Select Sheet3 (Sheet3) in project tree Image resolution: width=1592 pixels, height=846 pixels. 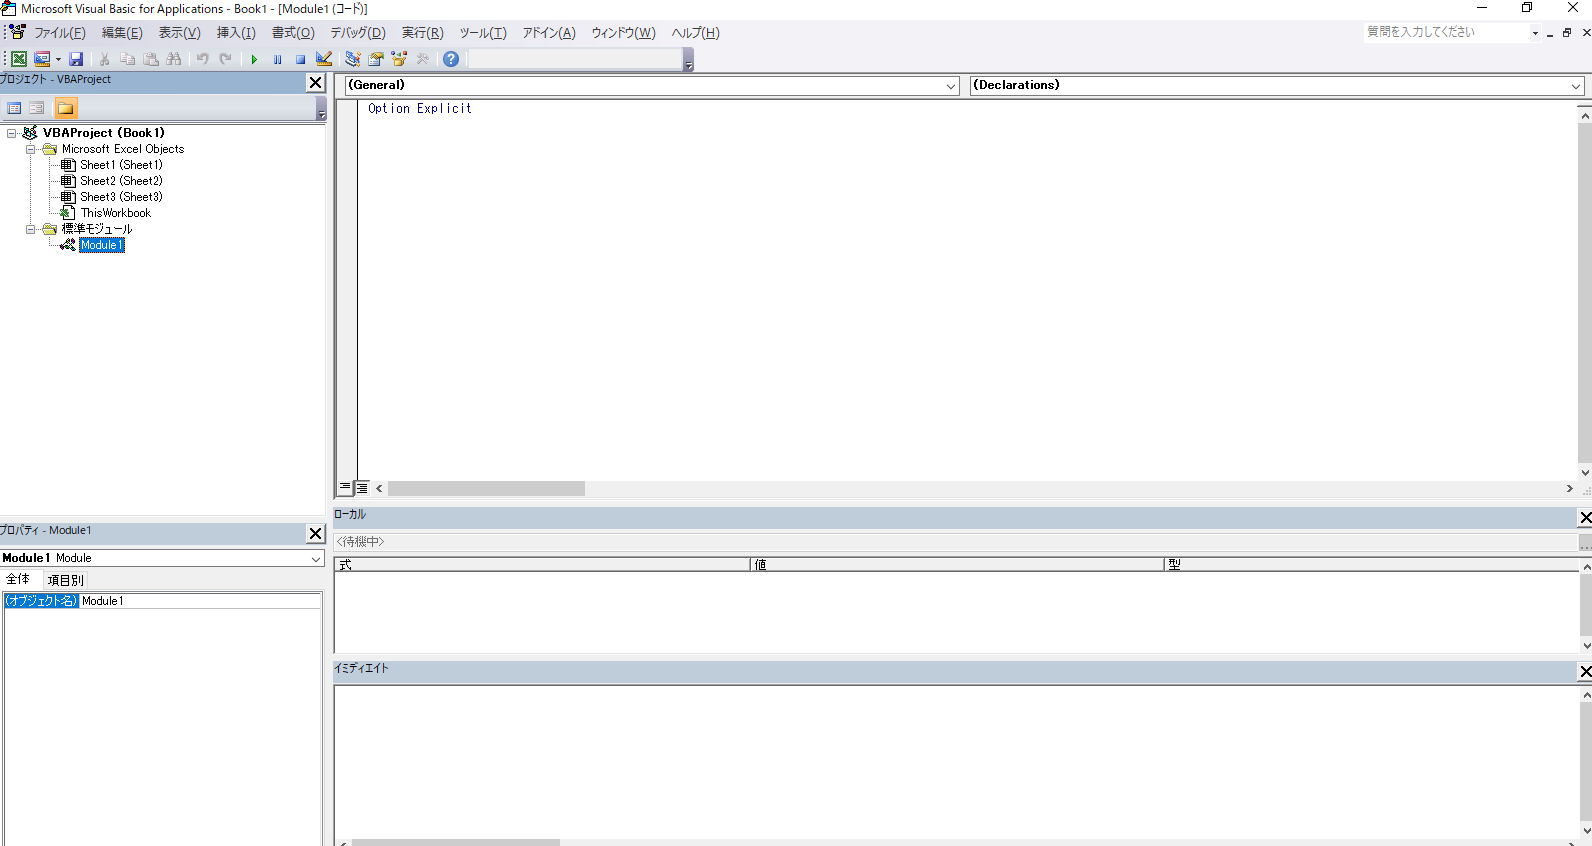(x=121, y=197)
